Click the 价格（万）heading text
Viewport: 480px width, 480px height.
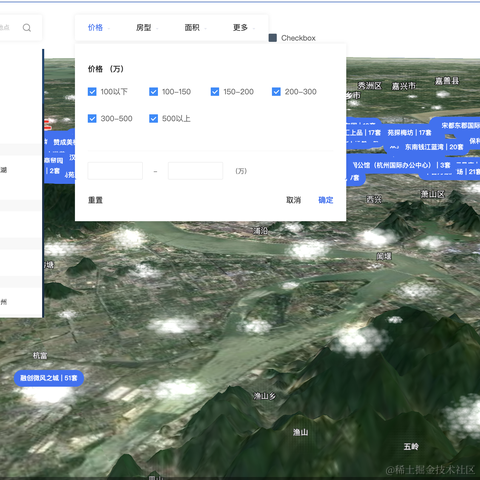tap(106, 69)
